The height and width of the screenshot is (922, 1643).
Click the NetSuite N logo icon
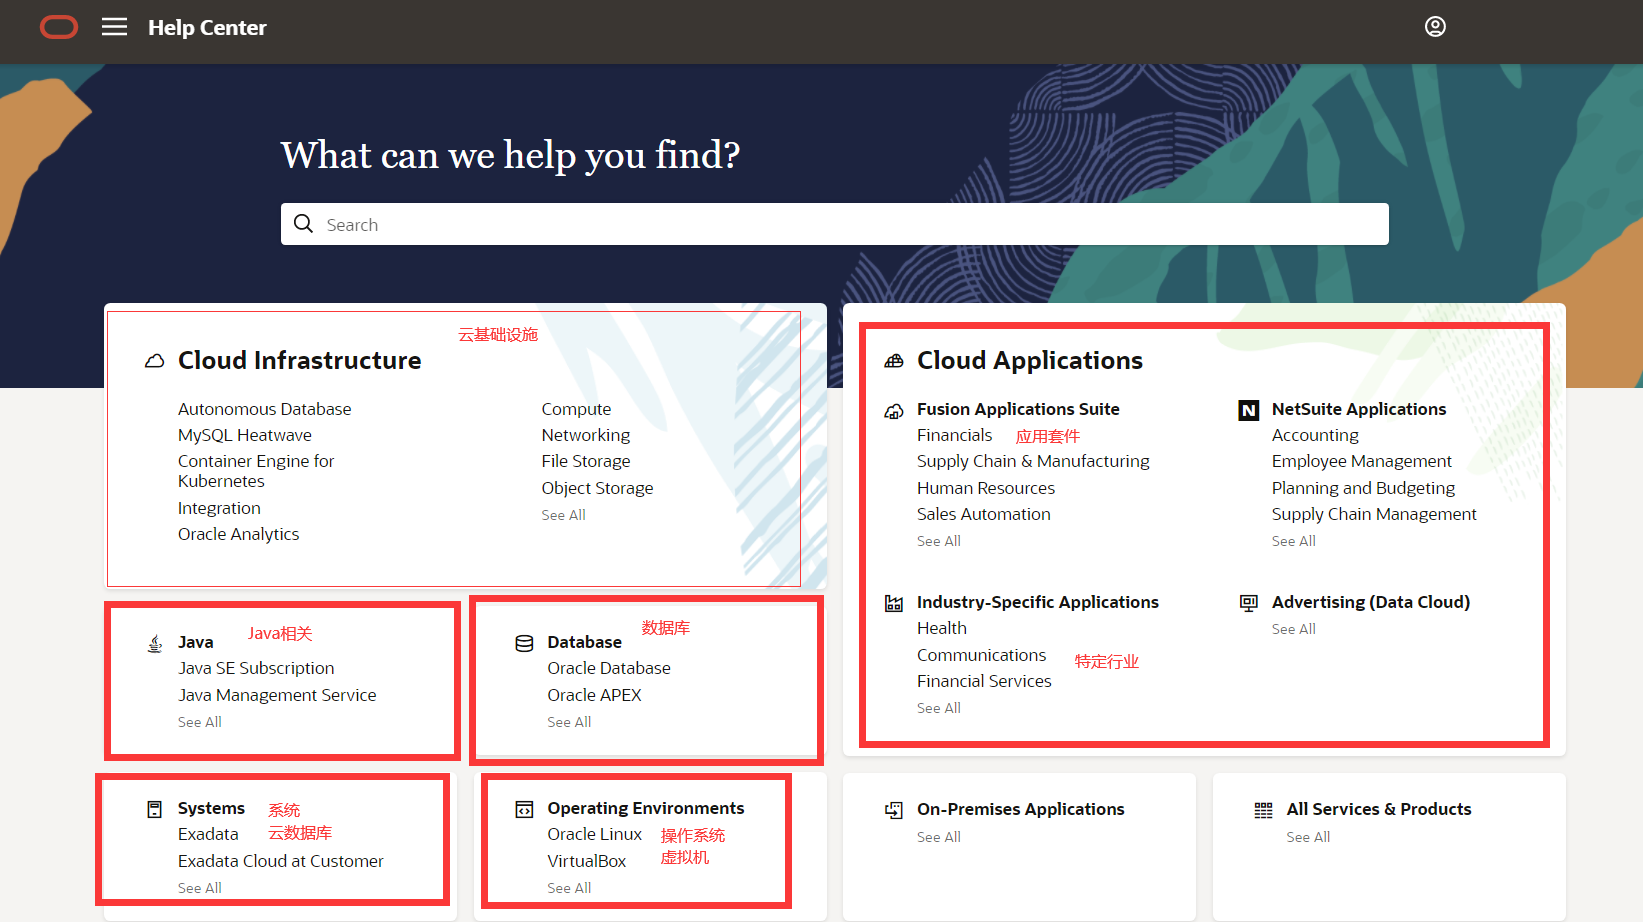pos(1249,410)
